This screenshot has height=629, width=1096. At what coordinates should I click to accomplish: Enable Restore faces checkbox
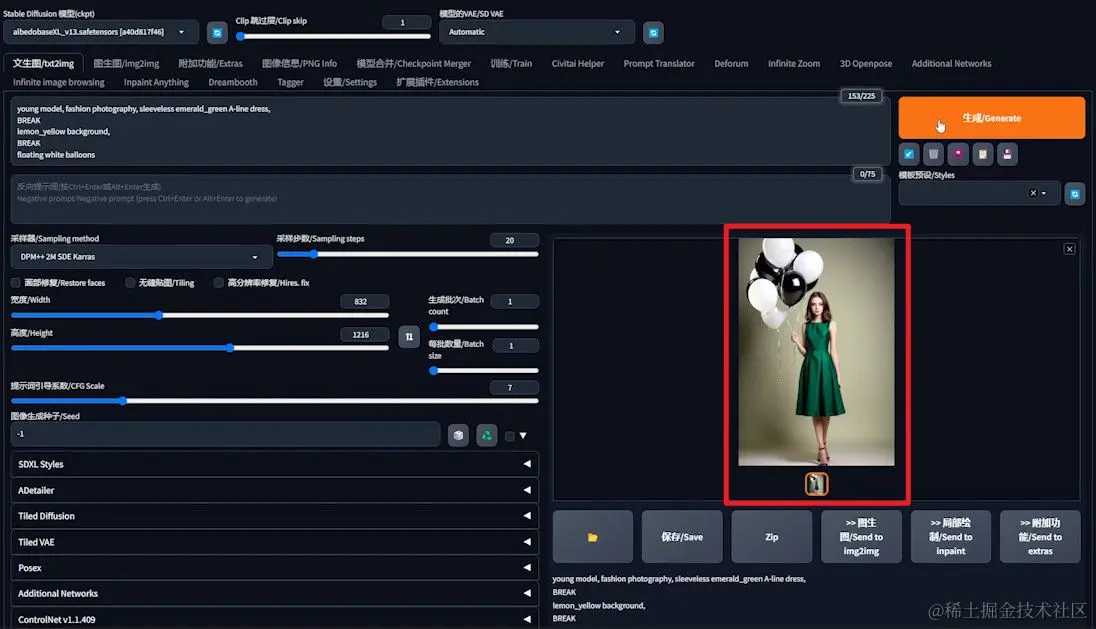(15, 283)
